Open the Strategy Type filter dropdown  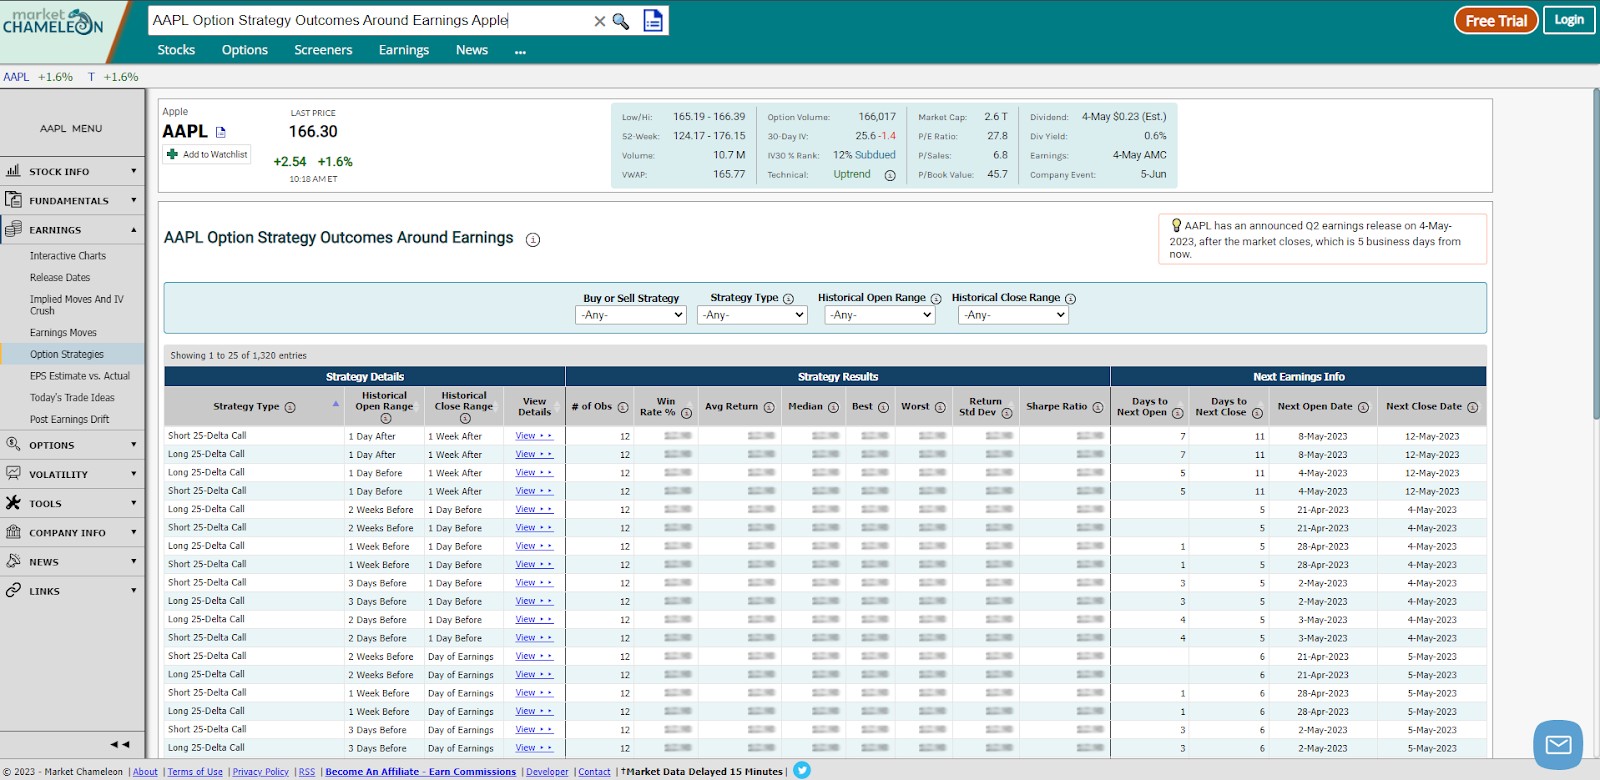tap(752, 315)
